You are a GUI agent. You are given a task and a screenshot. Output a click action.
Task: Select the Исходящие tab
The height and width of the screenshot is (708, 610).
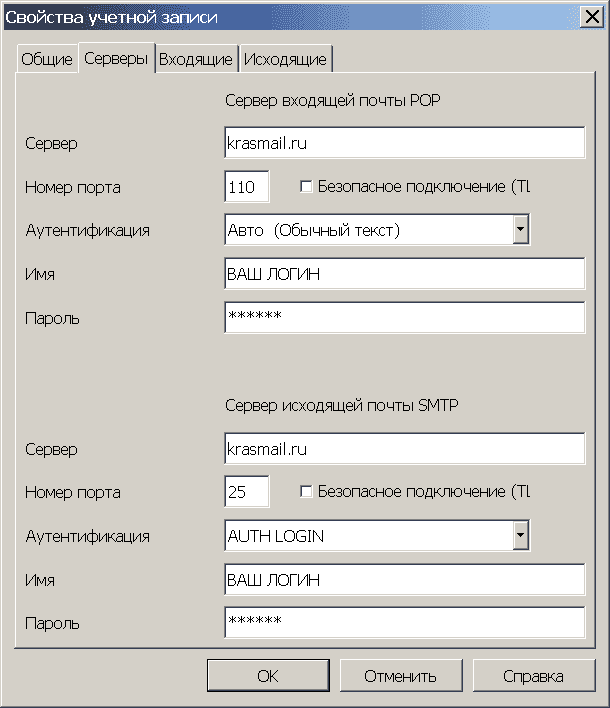click(x=285, y=59)
